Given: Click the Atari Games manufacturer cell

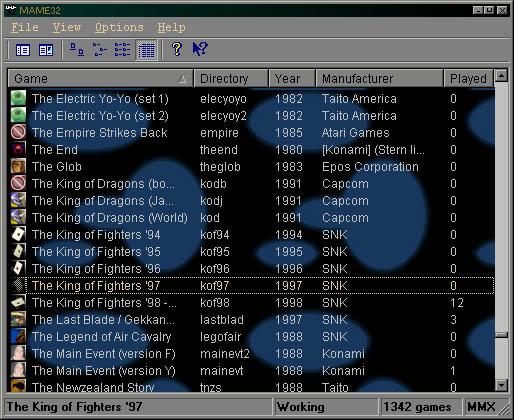Looking at the screenshot, I should (355, 133).
